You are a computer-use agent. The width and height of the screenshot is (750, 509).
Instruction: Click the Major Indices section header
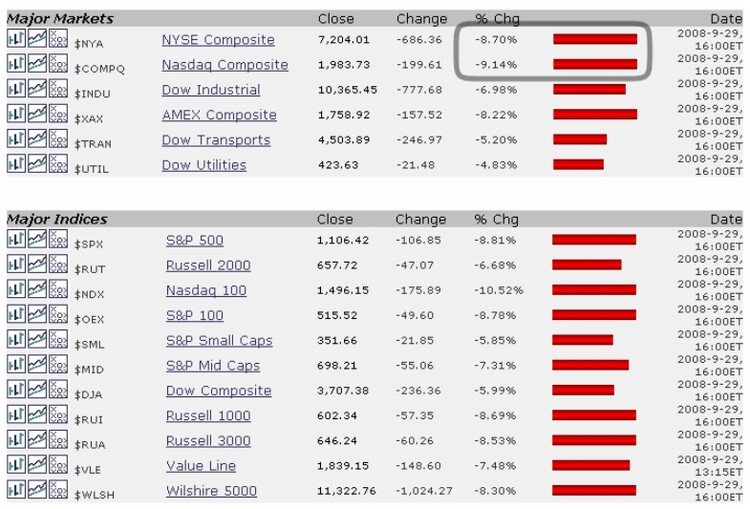click(57, 219)
